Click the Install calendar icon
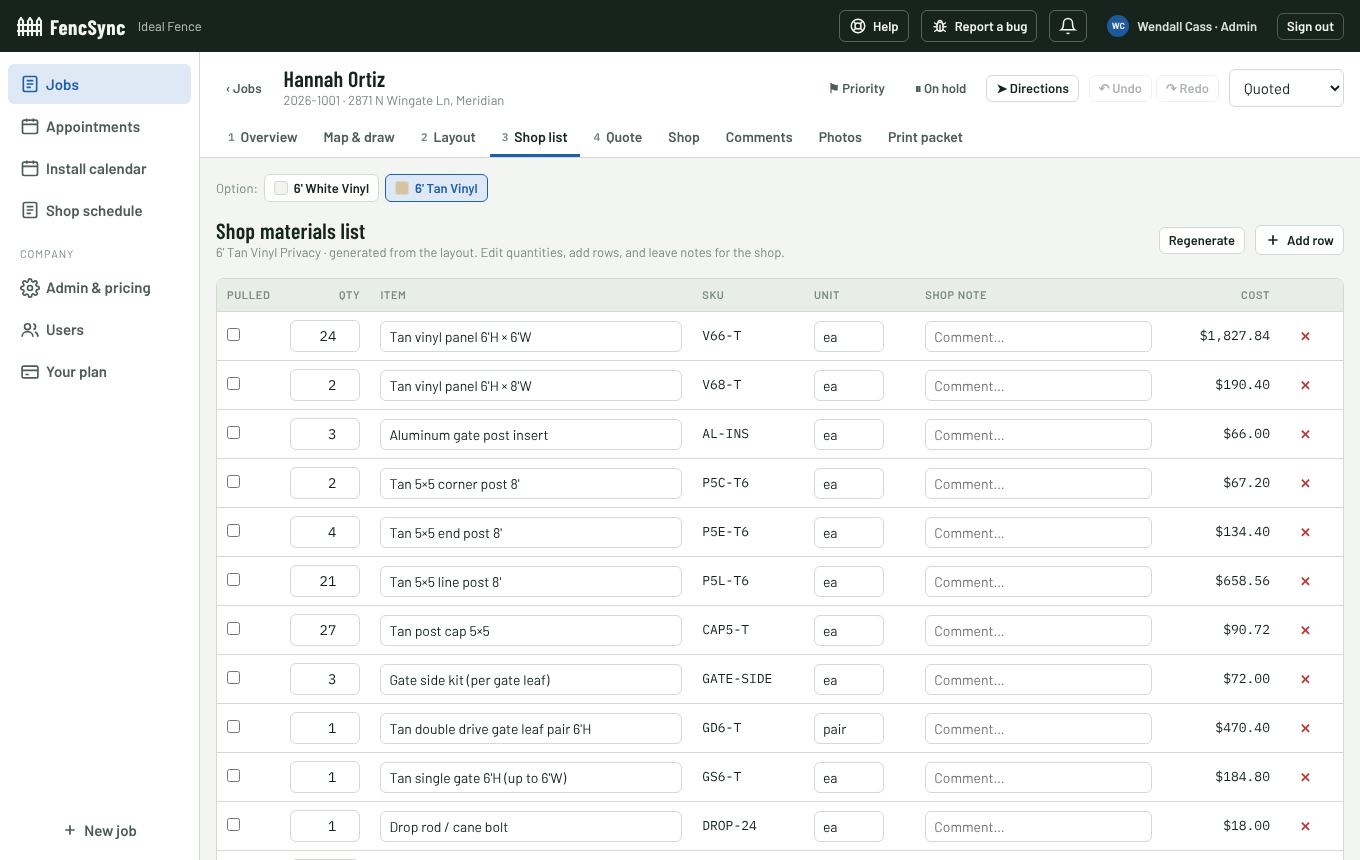The image size is (1360, 860). point(30,169)
